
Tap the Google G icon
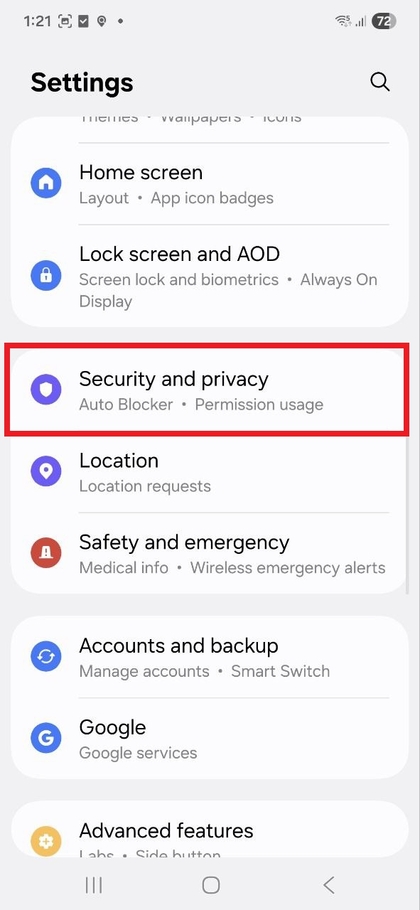pyautogui.click(x=46, y=738)
